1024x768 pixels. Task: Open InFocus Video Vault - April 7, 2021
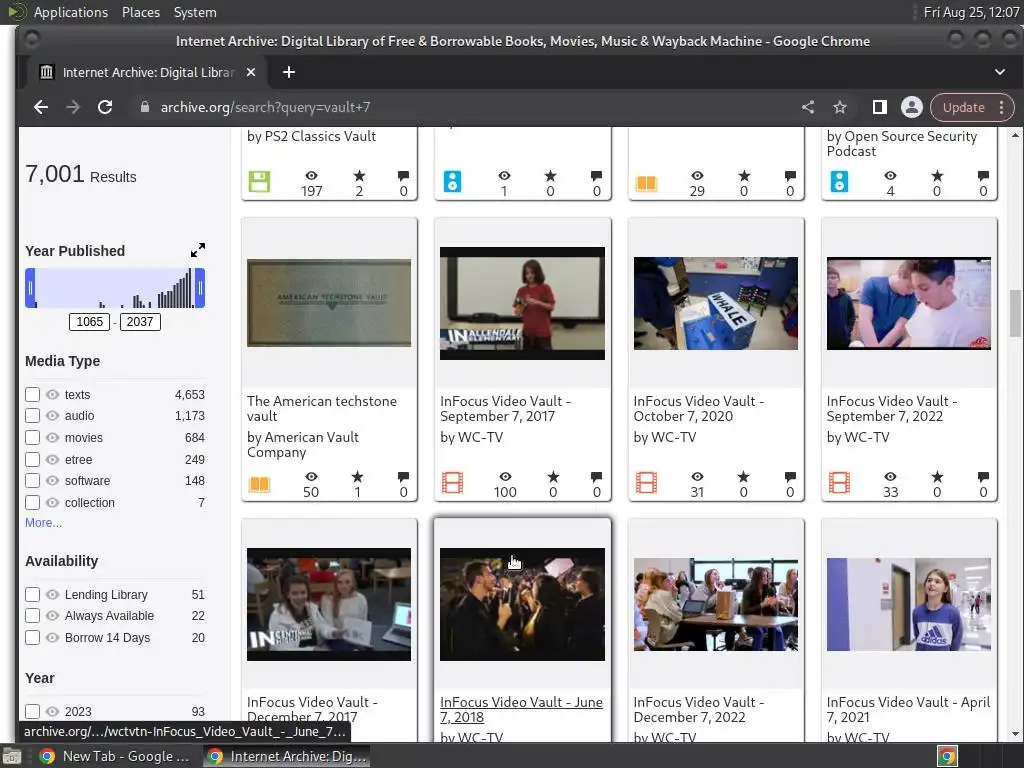908,710
